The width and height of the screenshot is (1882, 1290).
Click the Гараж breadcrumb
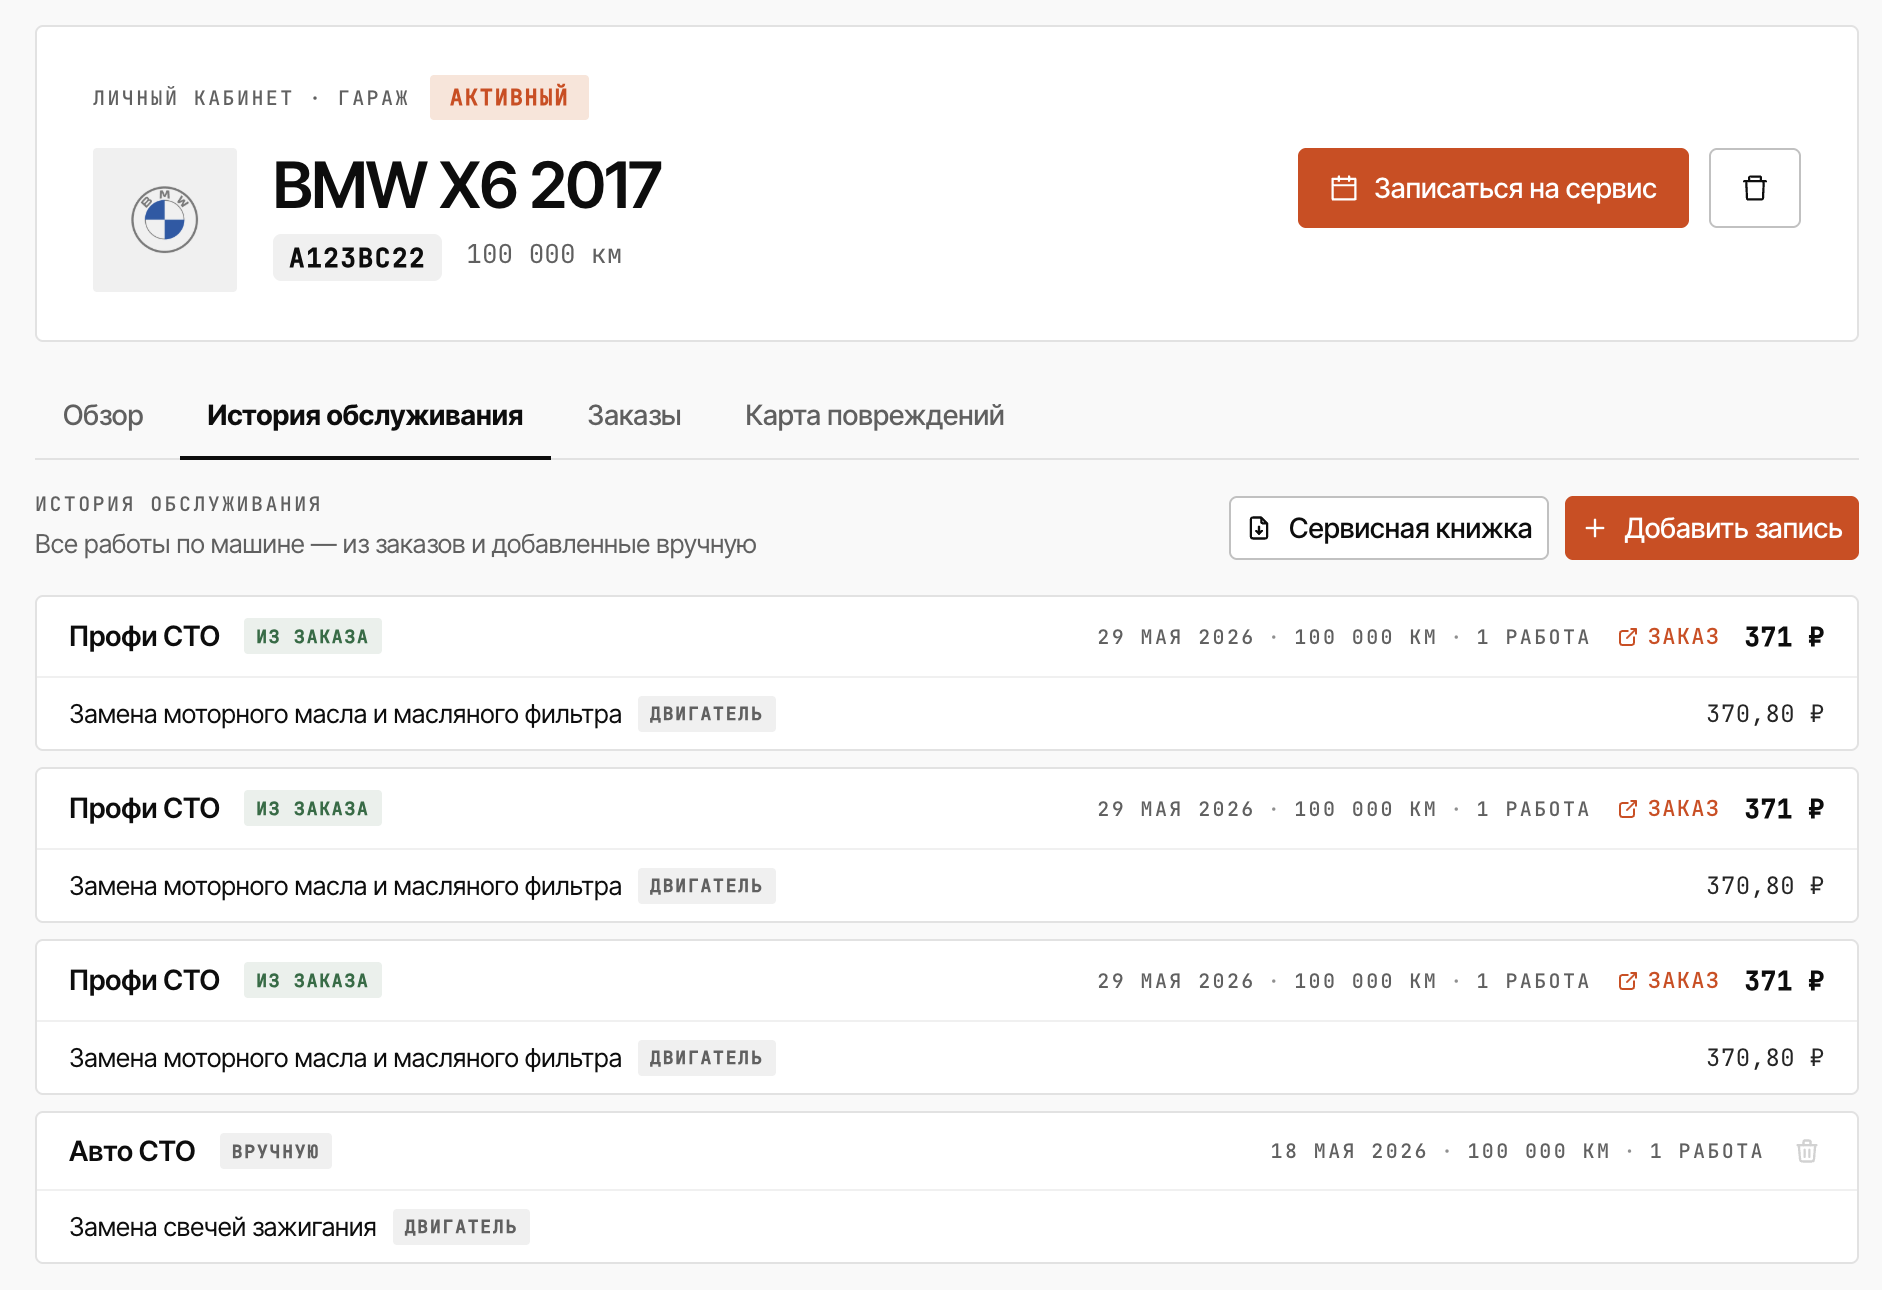coord(373,98)
